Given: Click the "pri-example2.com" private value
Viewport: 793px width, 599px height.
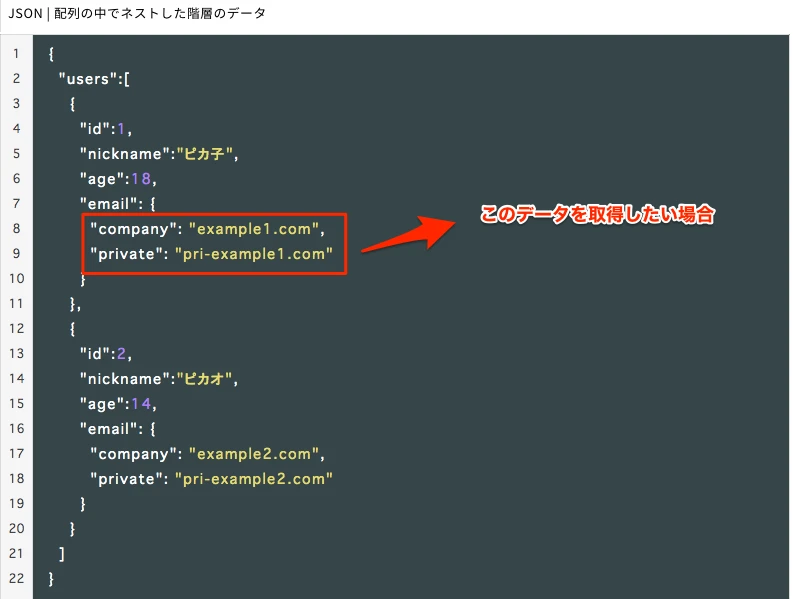Looking at the screenshot, I should pyautogui.click(x=254, y=479).
